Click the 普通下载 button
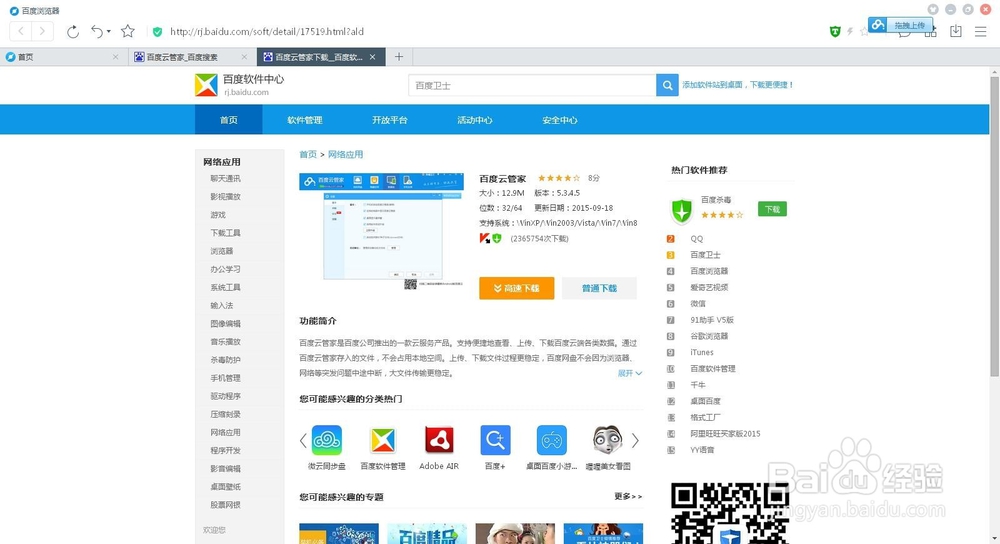The image size is (1000, 544). 599,288
